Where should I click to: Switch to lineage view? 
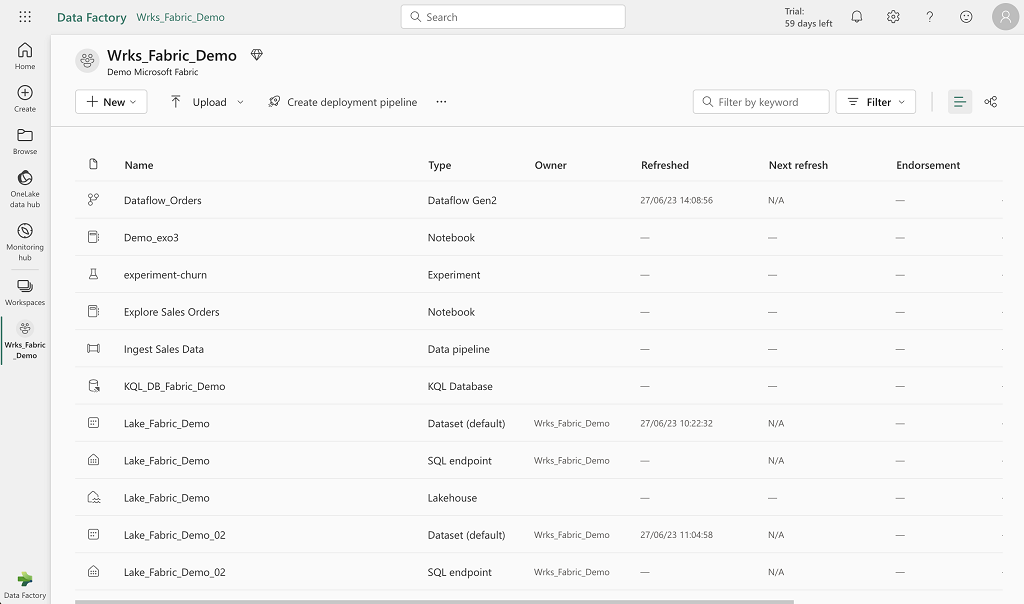click(x=991, y=102)
